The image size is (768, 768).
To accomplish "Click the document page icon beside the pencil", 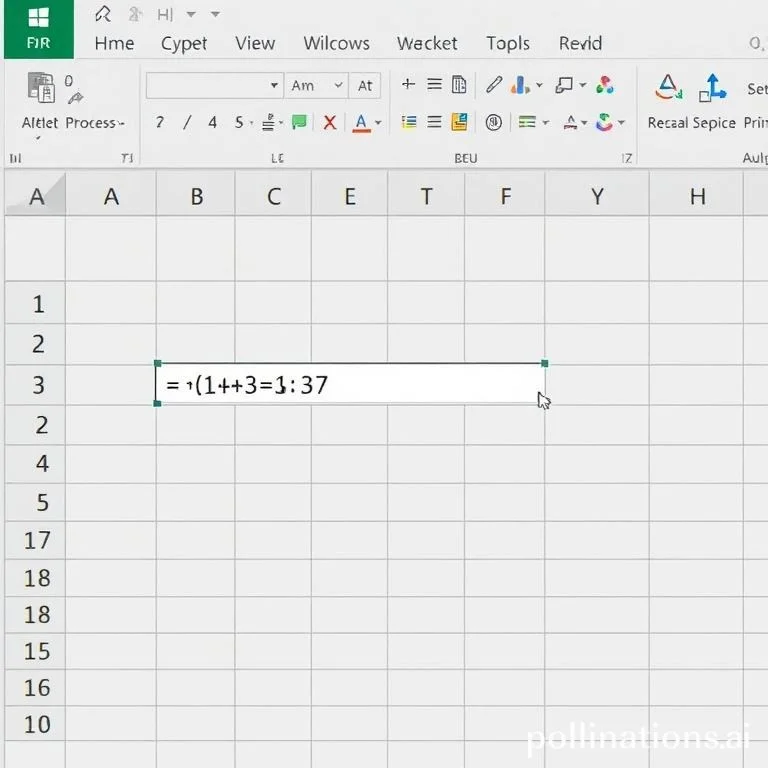I will coord(459,85).
